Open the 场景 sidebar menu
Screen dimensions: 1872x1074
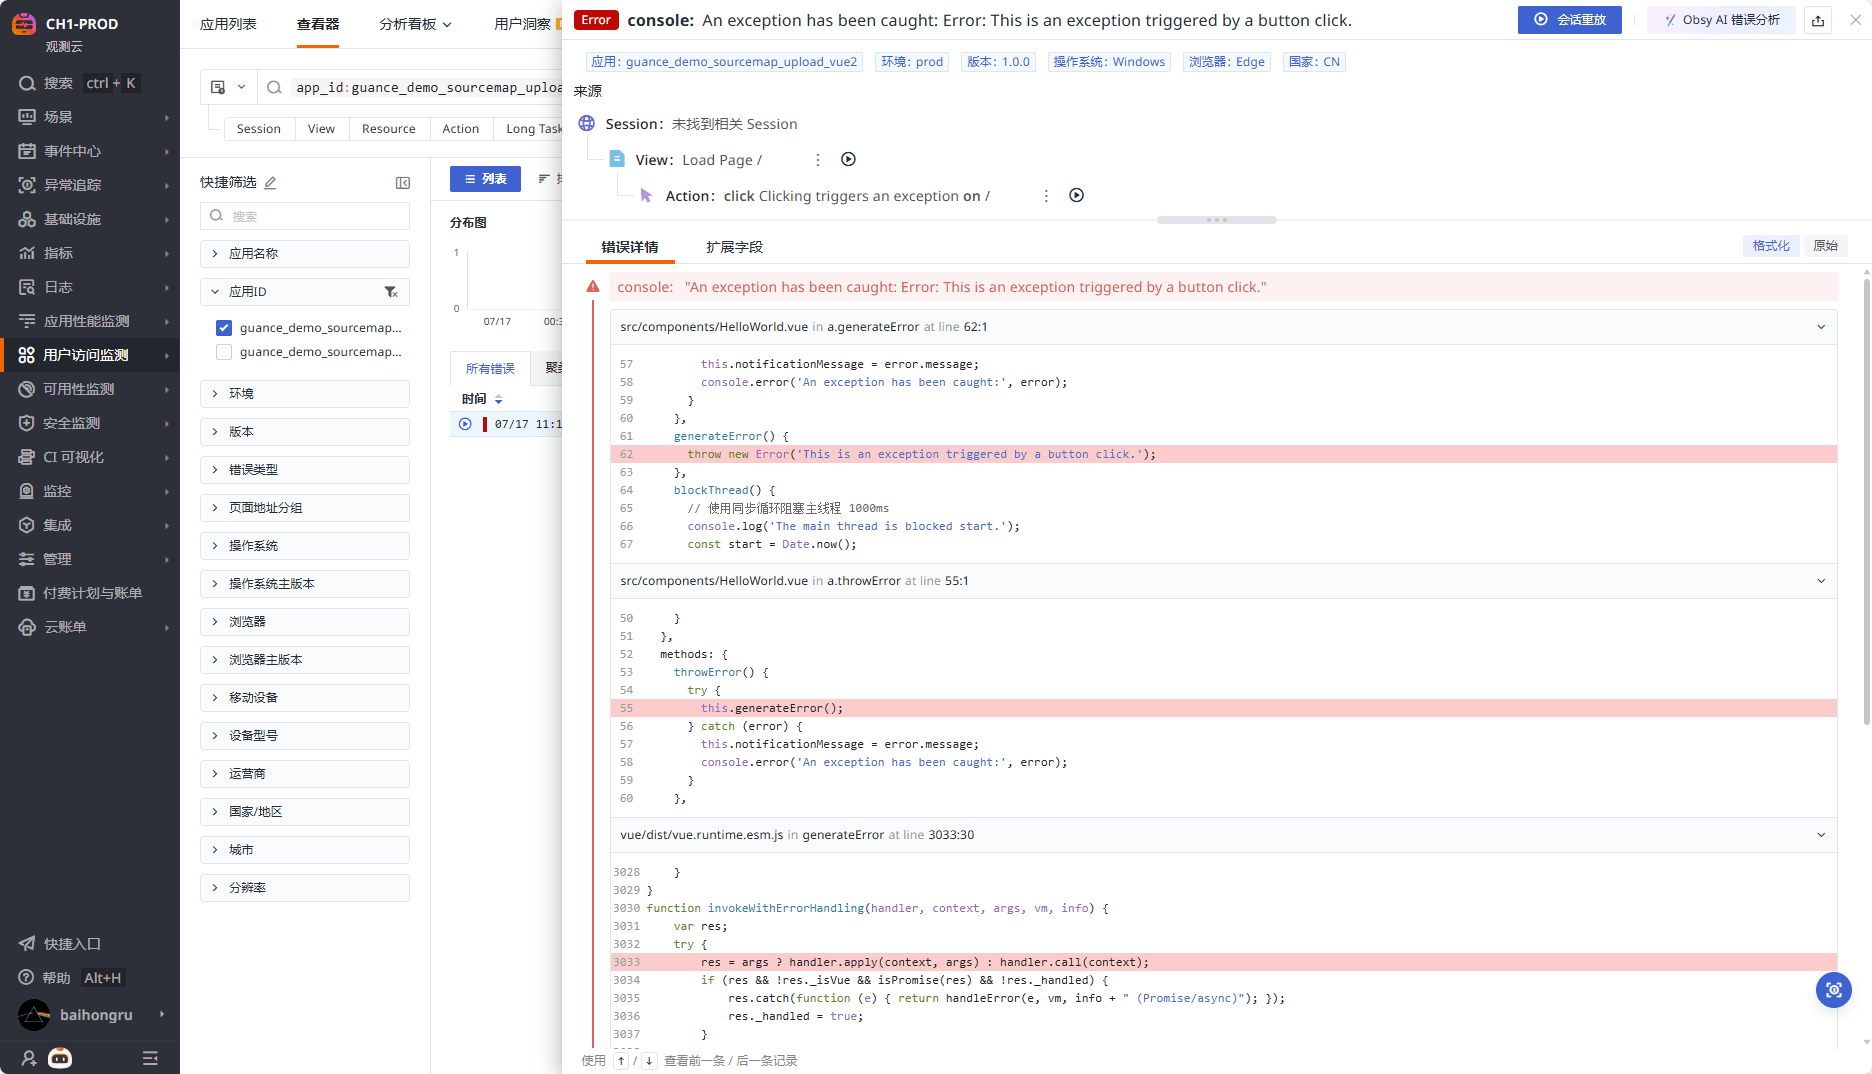point(90,117)
